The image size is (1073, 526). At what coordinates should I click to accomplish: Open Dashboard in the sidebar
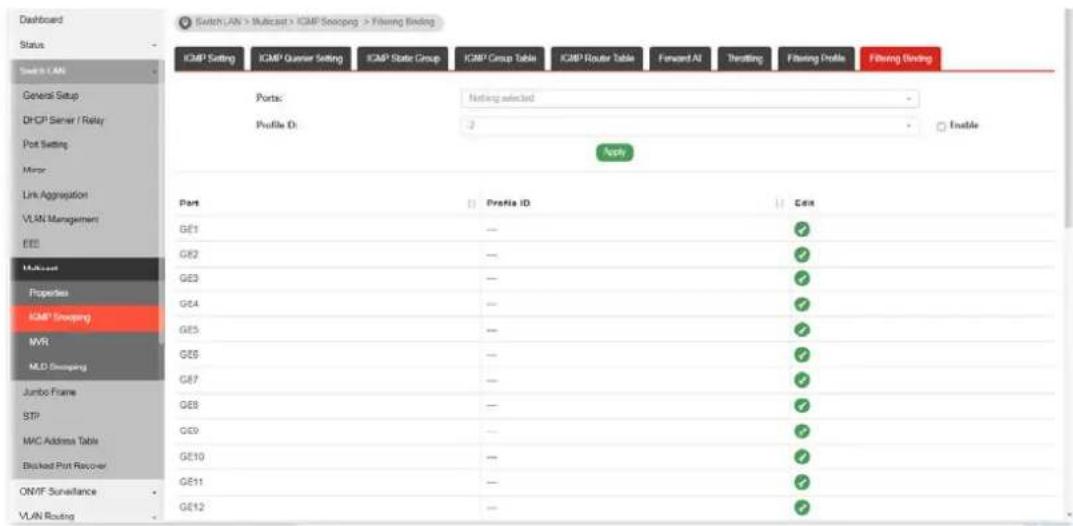pyautogui.click(x=42, y=21)
